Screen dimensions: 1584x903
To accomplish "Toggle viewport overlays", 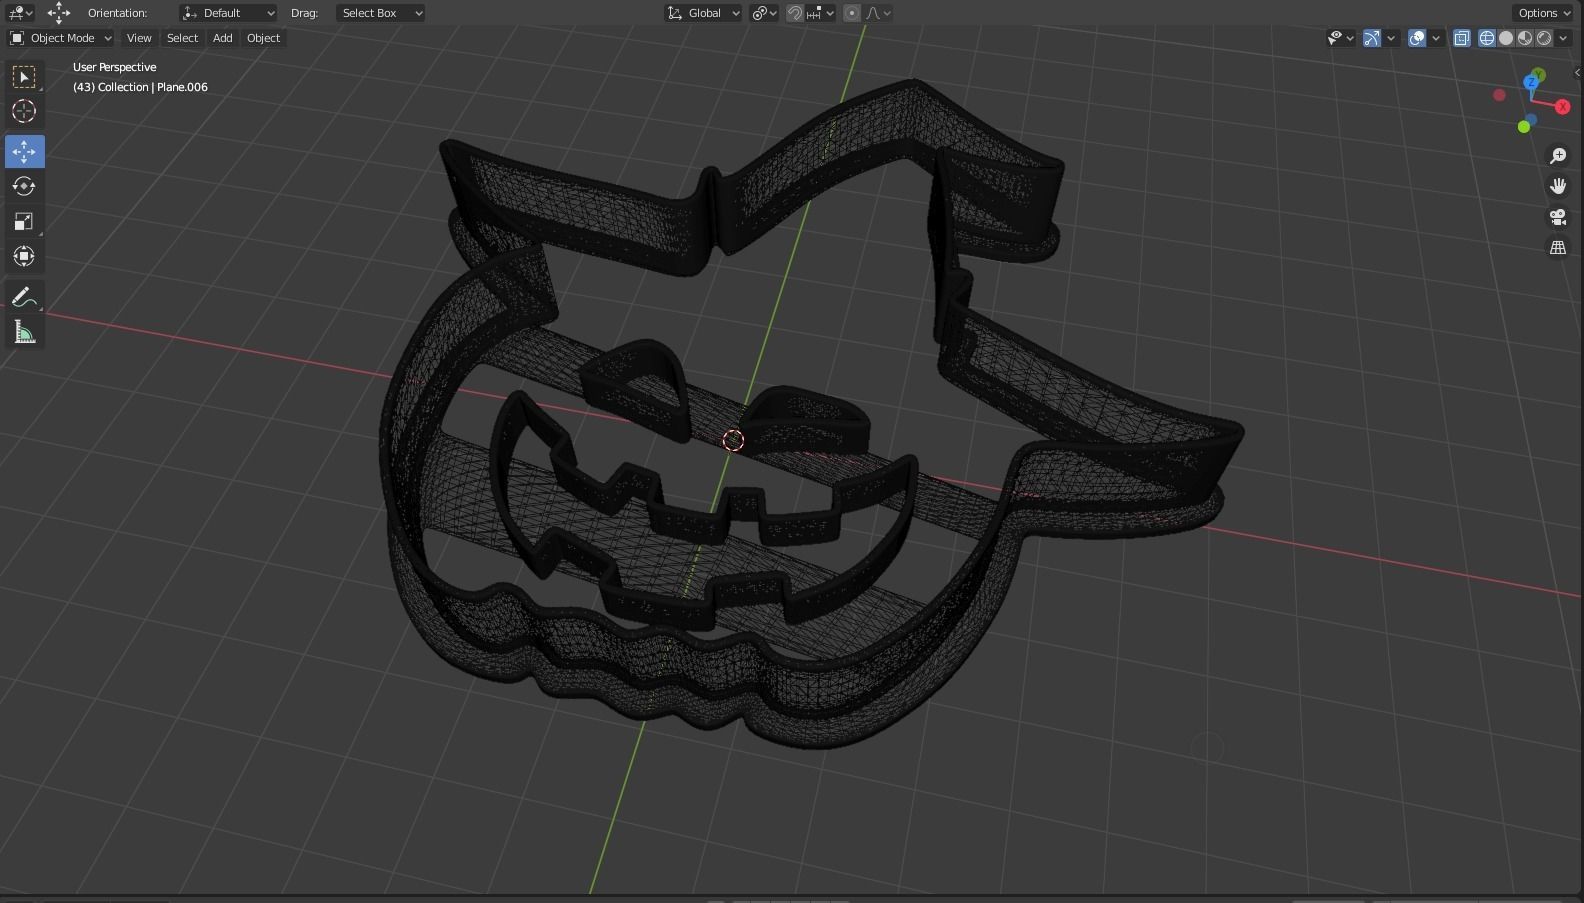I will pos(1417,38).
